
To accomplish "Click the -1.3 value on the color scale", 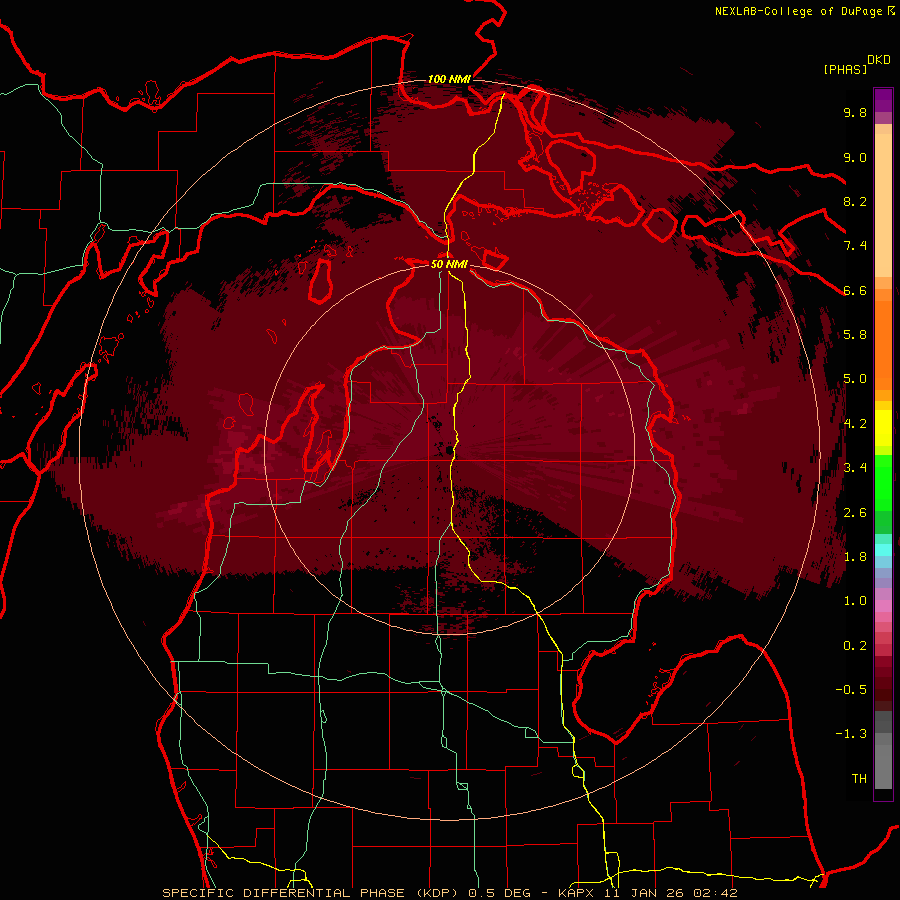I will click(x=851, y=734).
